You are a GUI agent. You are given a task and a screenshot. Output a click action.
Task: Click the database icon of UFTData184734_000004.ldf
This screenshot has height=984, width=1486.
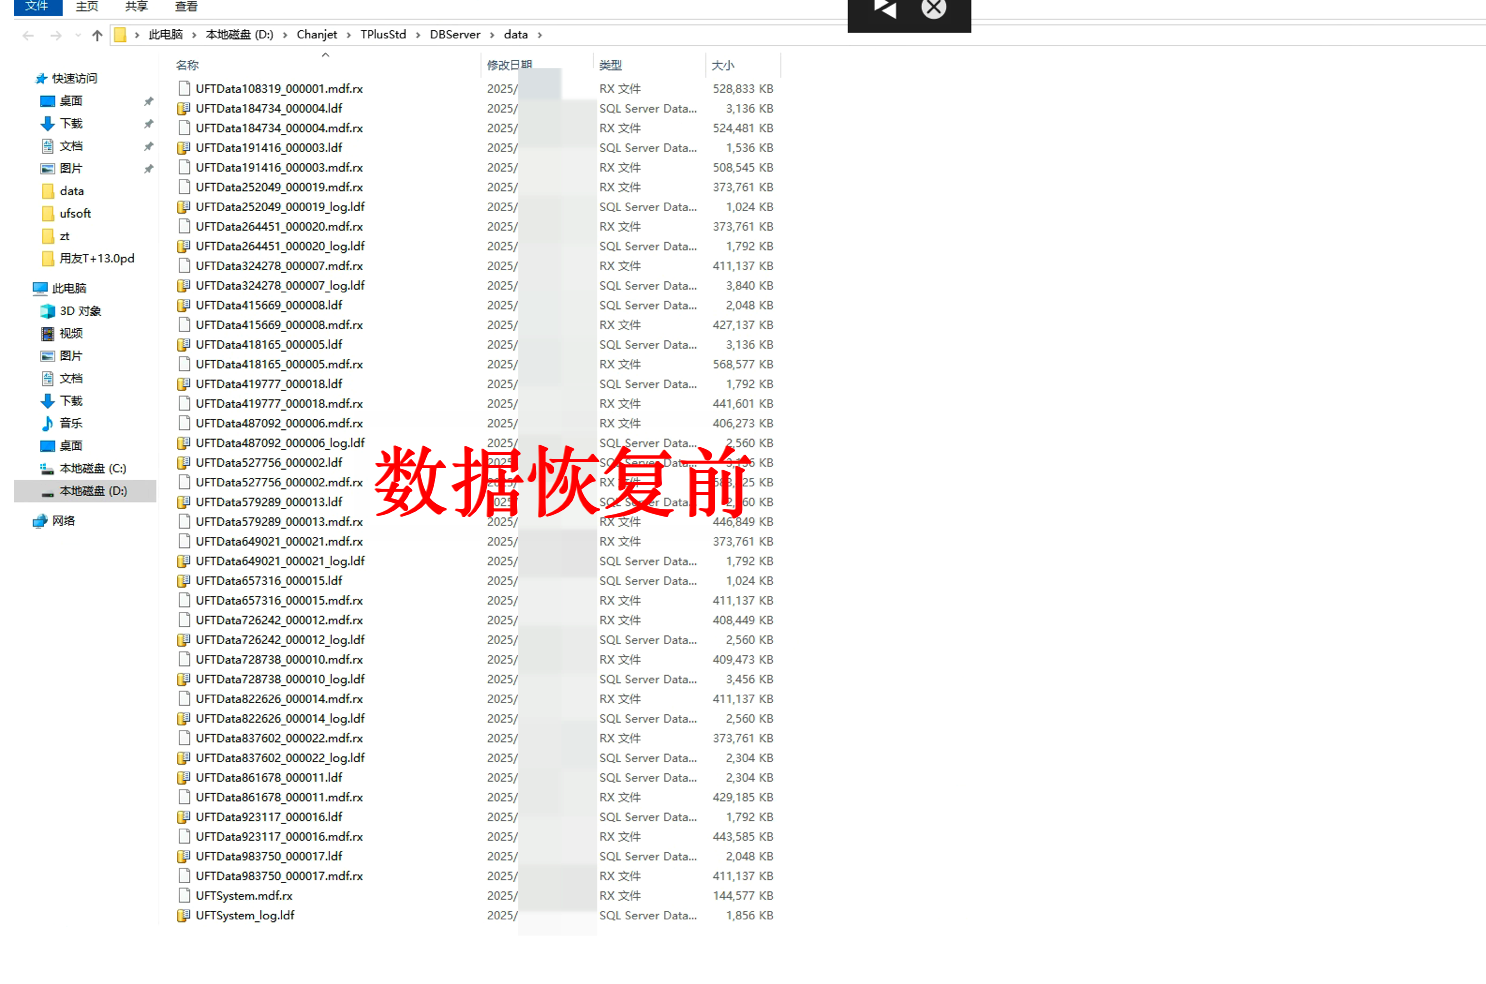point(184,109)
